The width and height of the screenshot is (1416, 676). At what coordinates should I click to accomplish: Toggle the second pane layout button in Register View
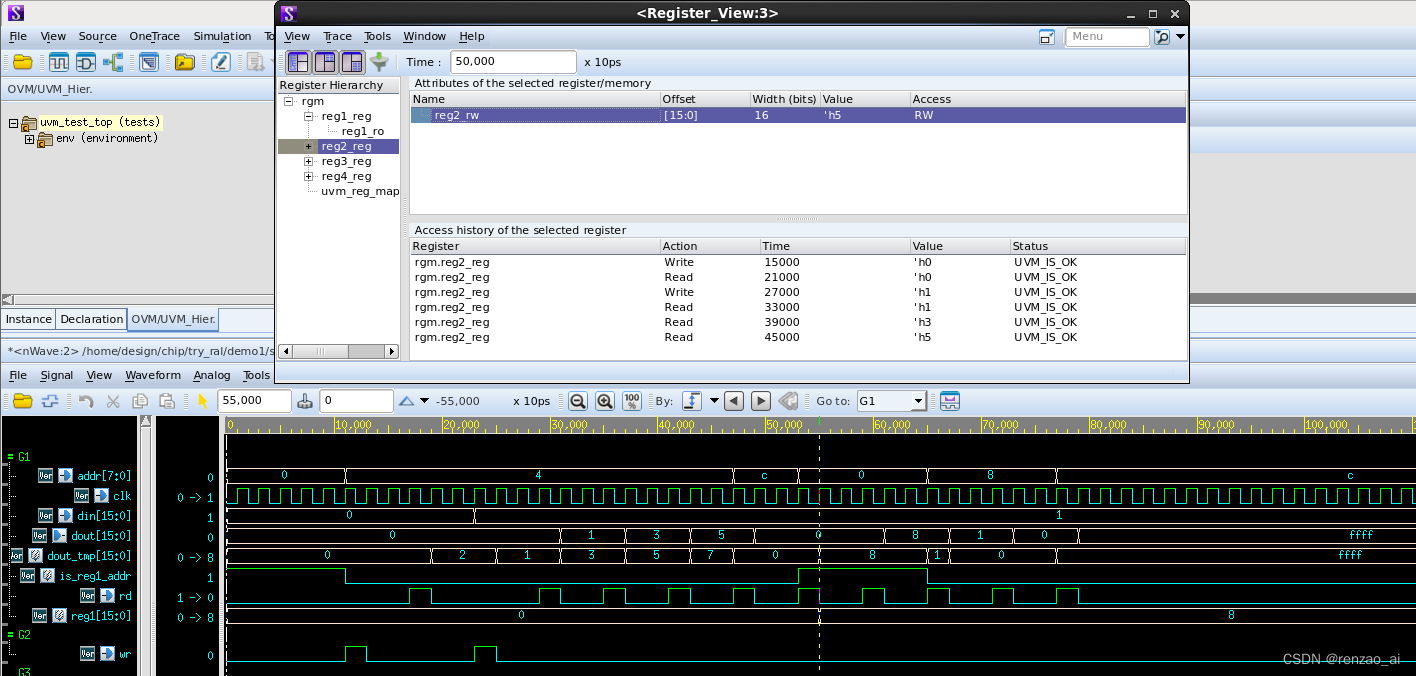pos(325,62)
